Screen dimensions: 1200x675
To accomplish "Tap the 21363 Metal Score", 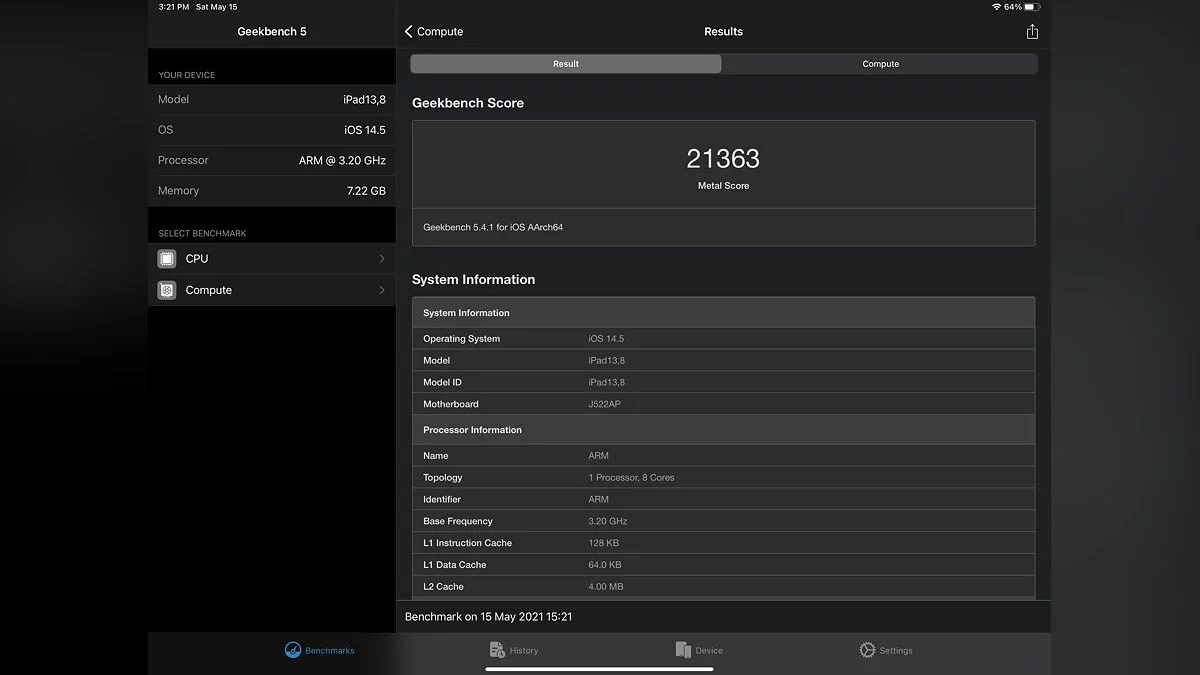I will coord(723,159).
